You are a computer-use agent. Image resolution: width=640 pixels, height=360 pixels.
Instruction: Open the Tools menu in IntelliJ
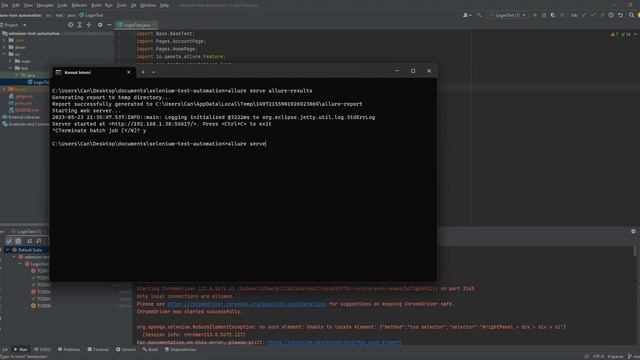pyautogui.click(x=122, y=5)
